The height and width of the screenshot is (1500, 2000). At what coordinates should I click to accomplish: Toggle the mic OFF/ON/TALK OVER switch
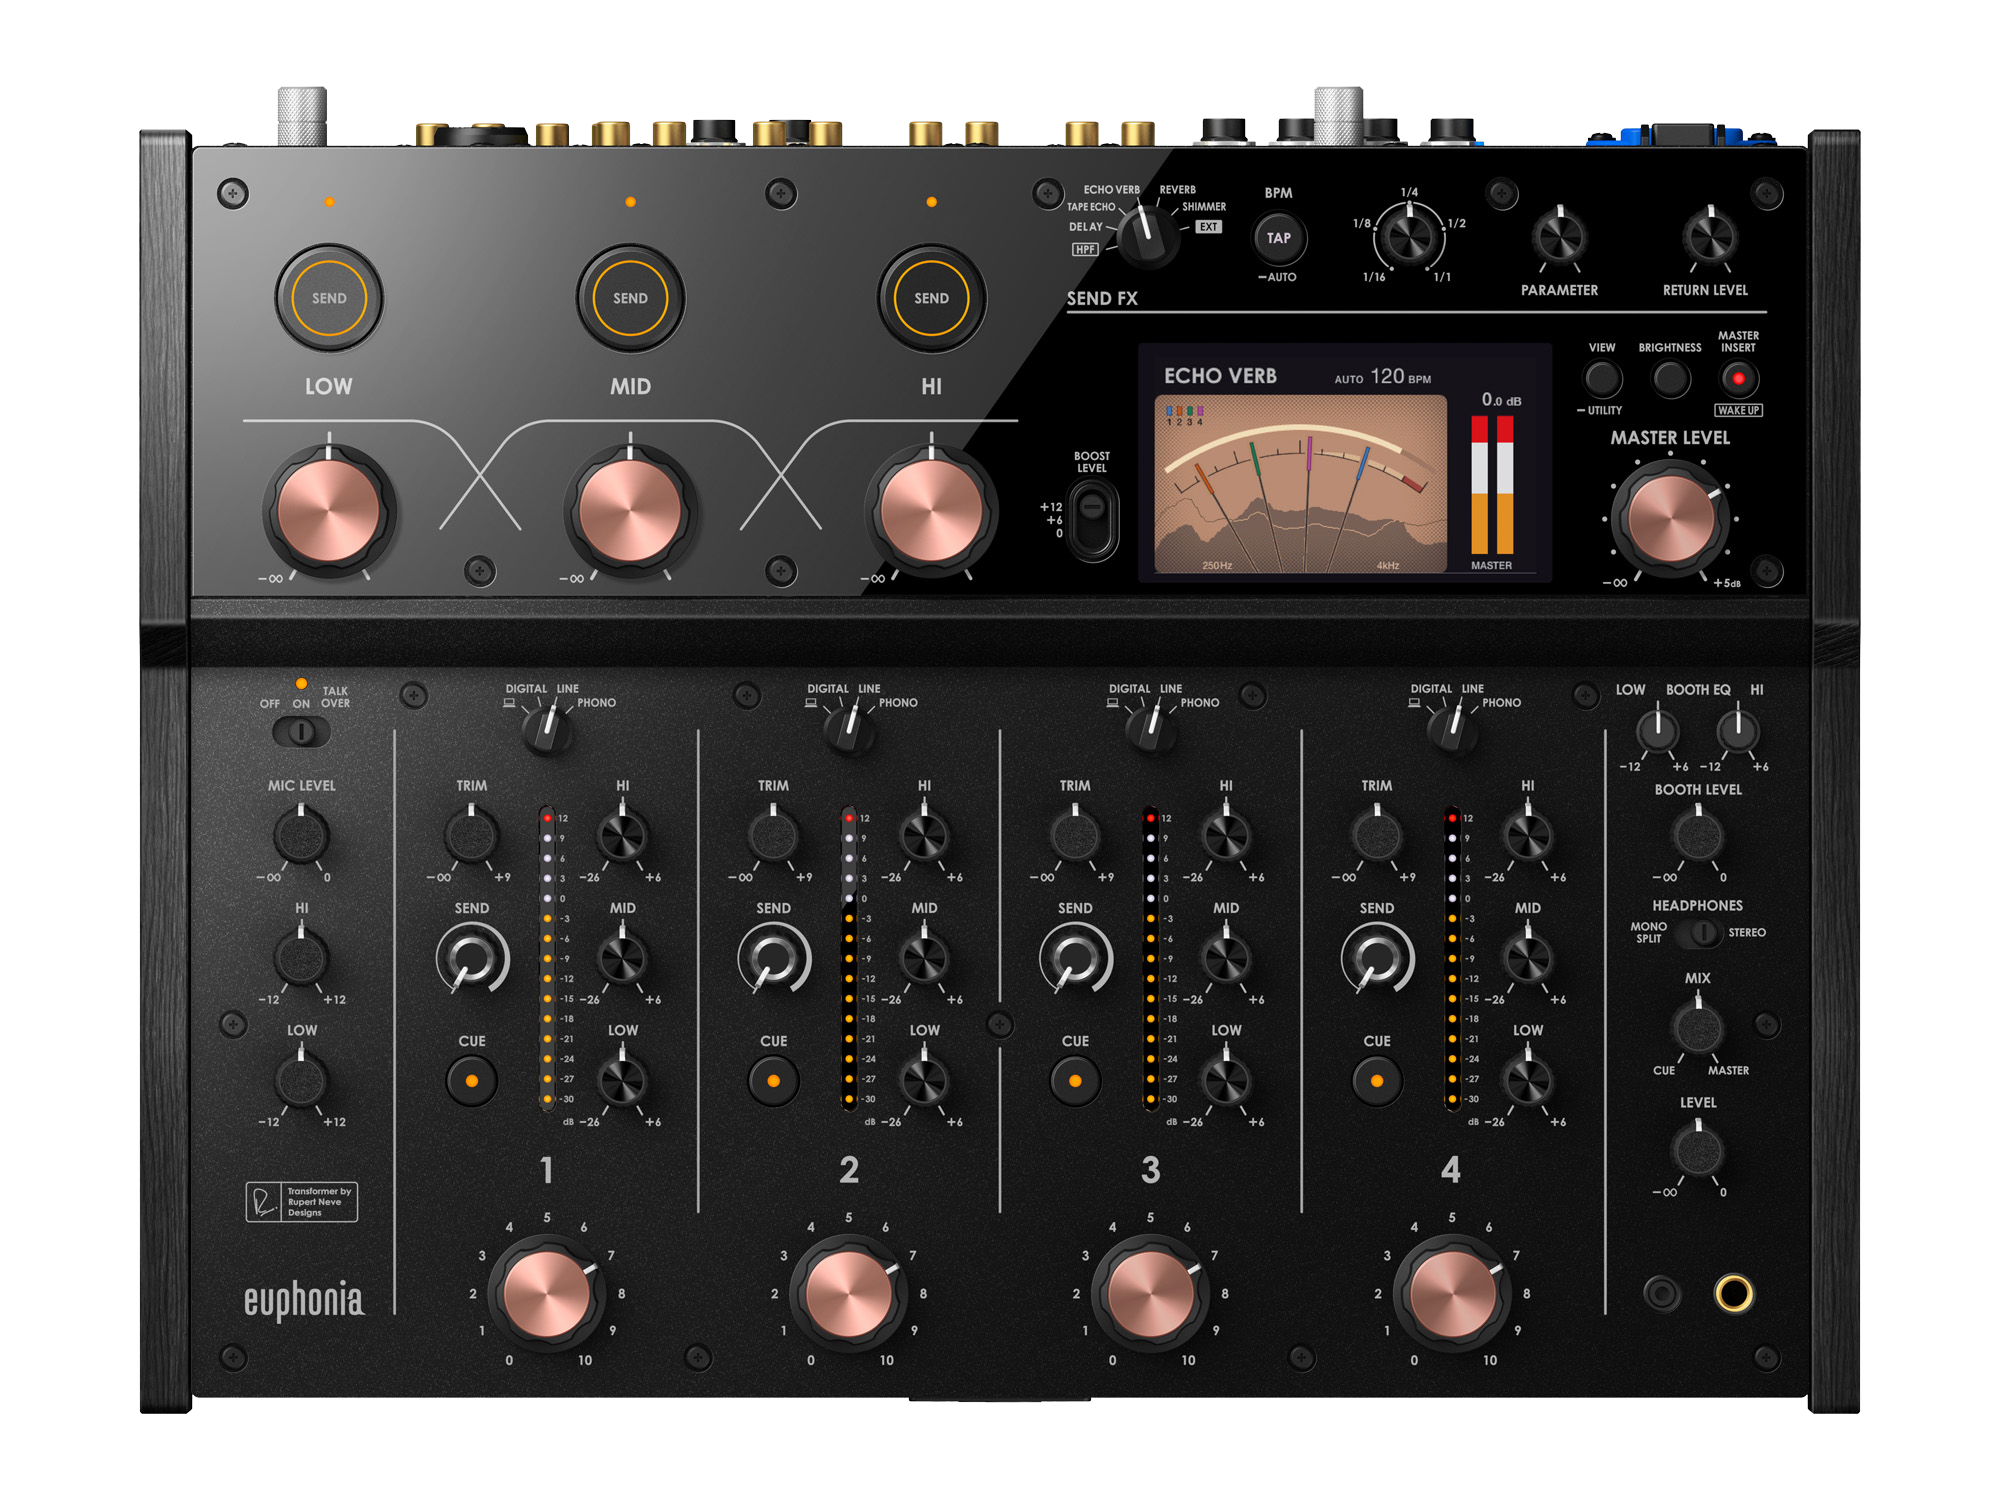coord(301,732)
